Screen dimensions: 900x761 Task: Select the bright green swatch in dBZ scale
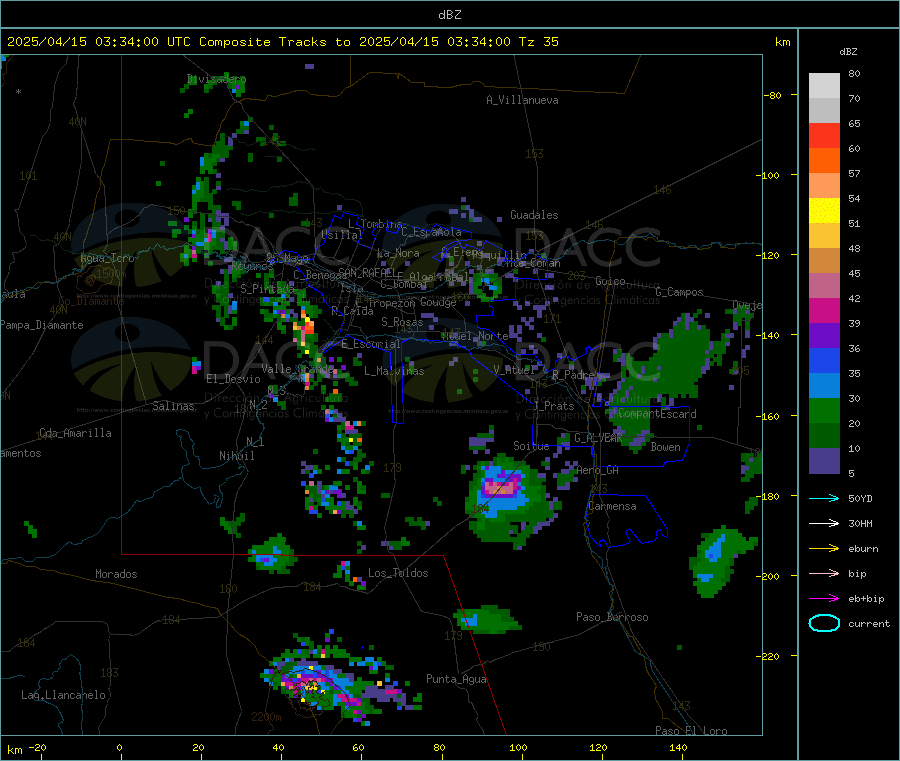[x=824, y=411]
